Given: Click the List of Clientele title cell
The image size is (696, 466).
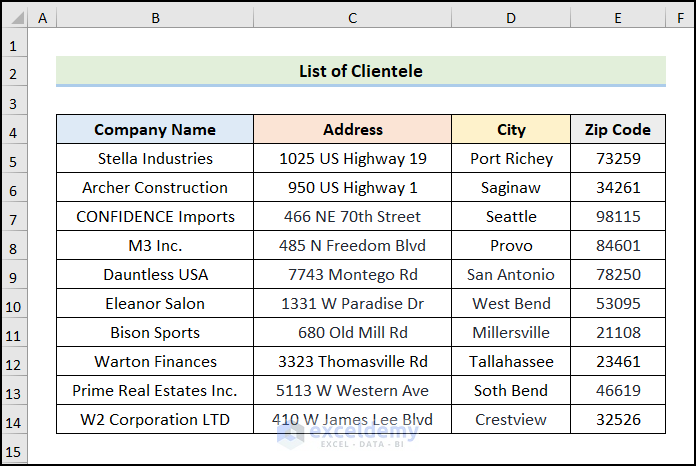Looking at the screenshot, I should [360, 71].
